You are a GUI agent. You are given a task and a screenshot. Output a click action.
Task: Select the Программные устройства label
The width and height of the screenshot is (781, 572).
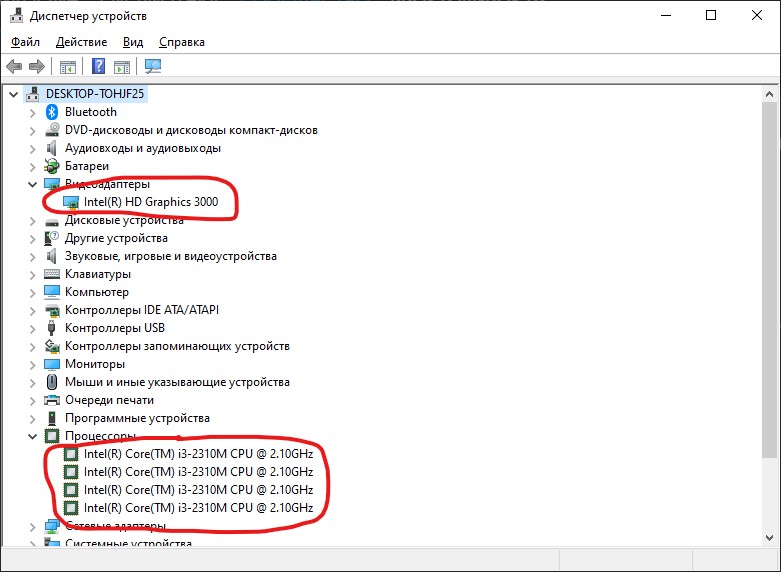pos(137,418)
